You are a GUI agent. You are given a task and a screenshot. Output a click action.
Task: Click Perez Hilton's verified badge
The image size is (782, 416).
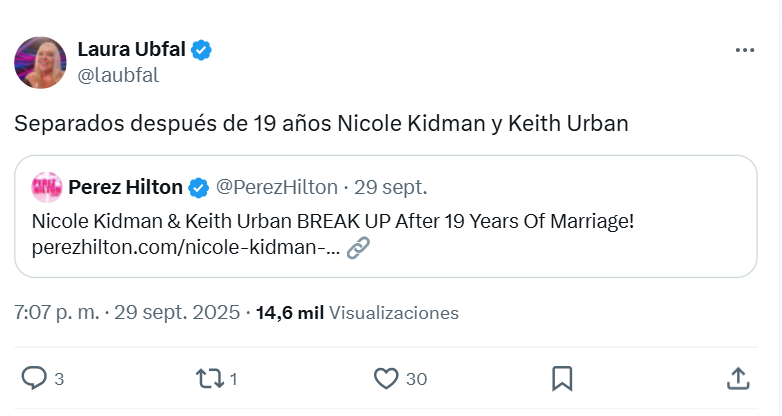tap(199, 187)
